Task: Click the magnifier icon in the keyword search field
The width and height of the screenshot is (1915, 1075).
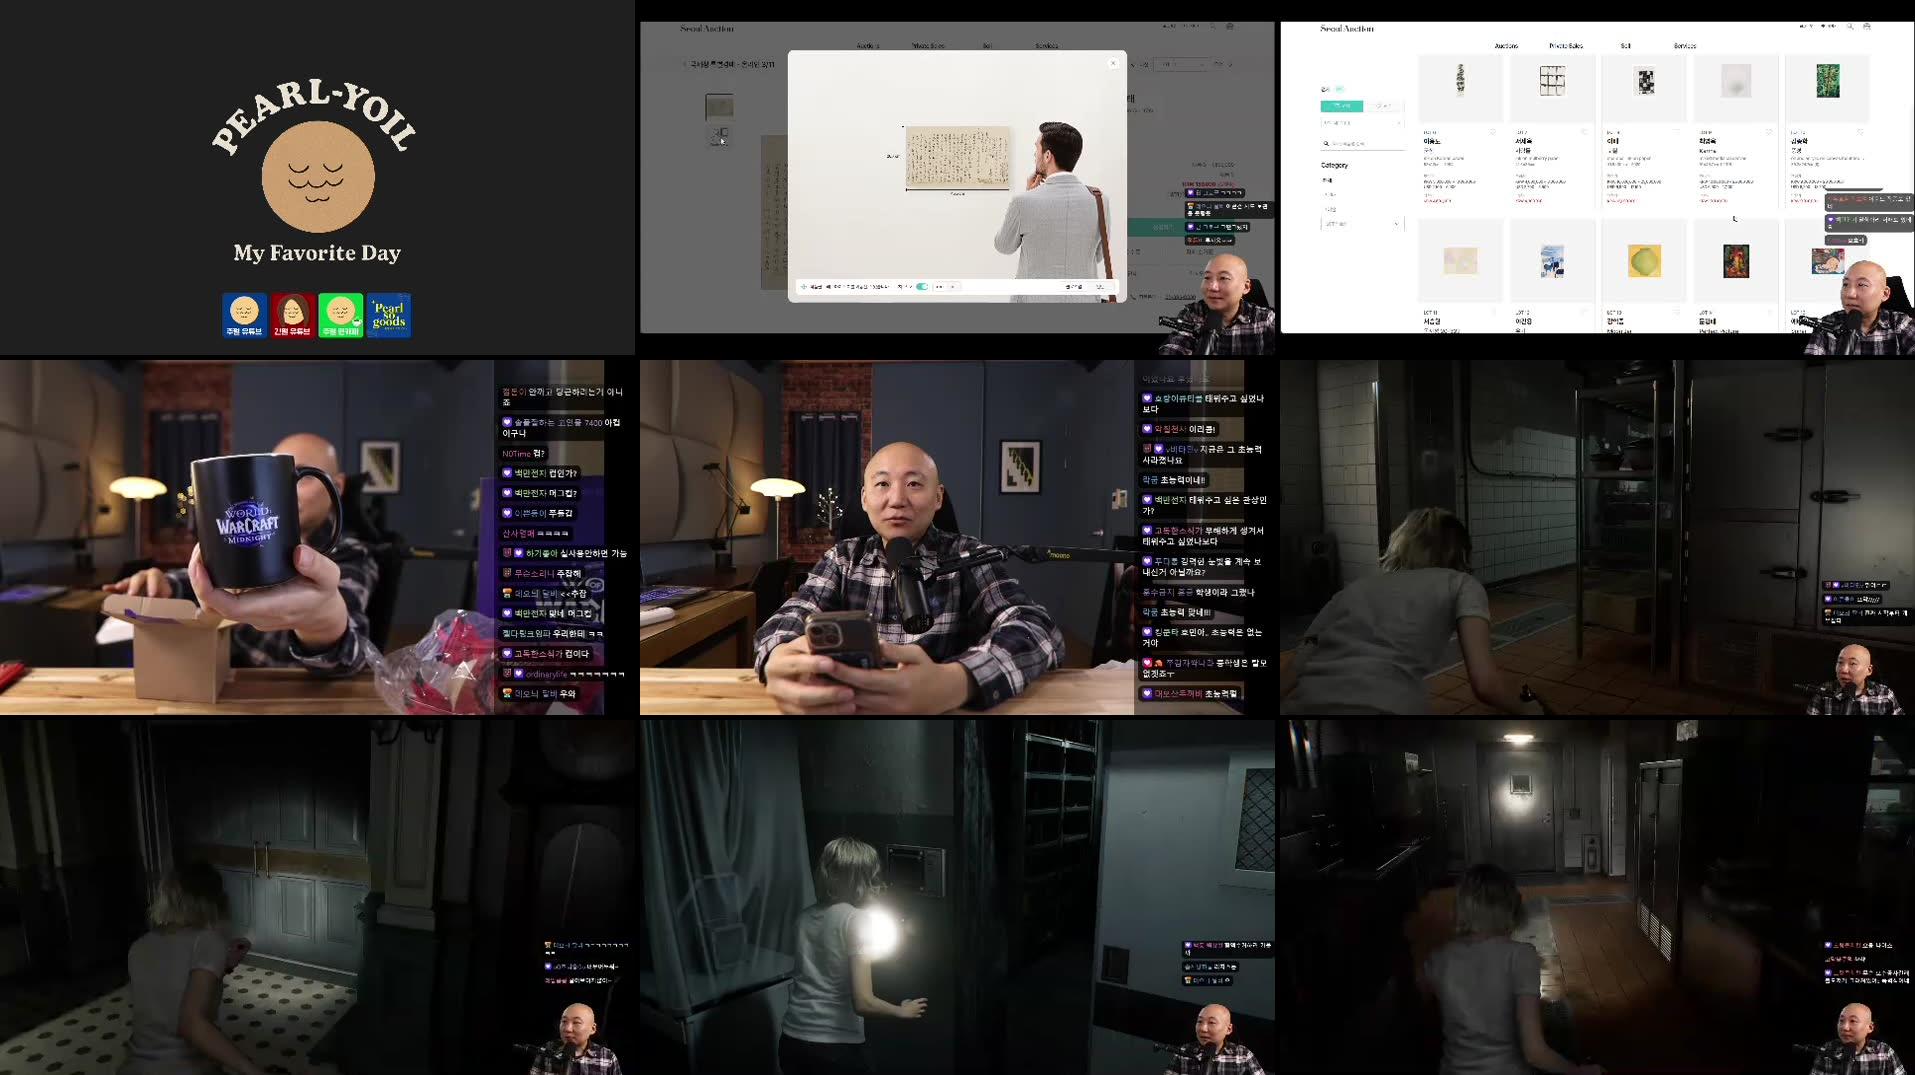Action: coord(1325,144)
